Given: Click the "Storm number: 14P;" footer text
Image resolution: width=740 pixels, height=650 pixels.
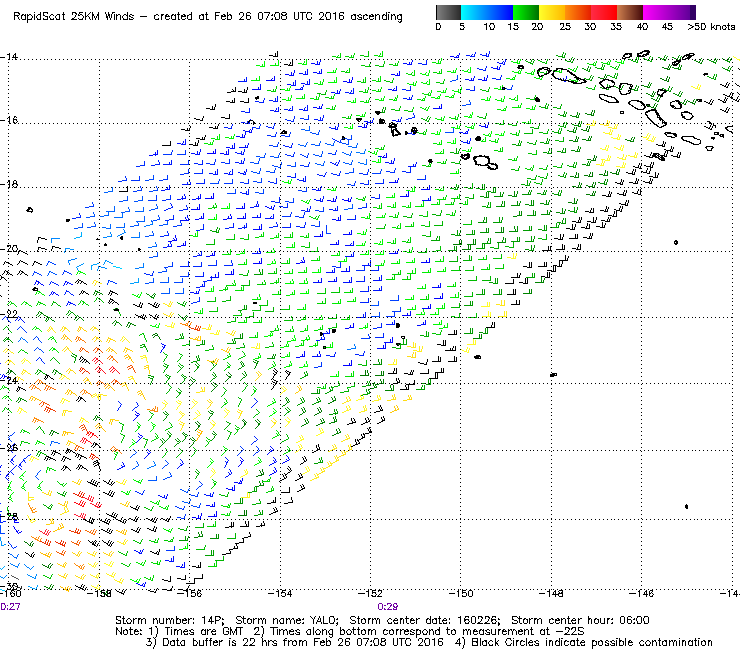Looking at the screenshot, I should pyautogui.click(x=169, y=620).
